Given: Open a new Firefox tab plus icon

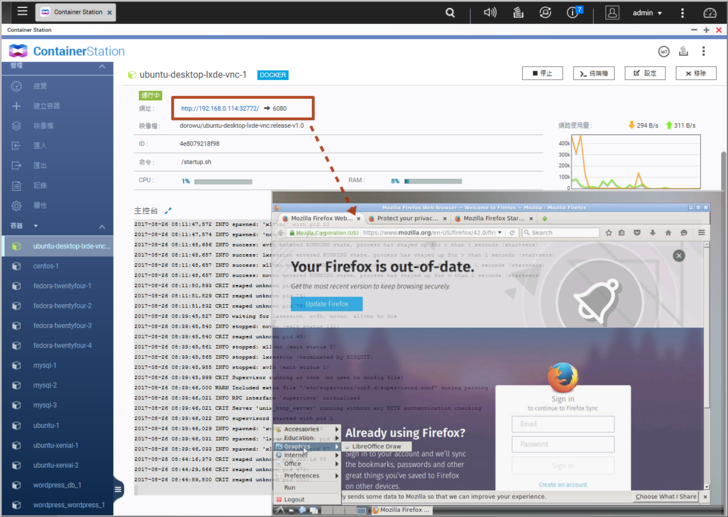Looking at the screenshot, I should pos(545,218).
